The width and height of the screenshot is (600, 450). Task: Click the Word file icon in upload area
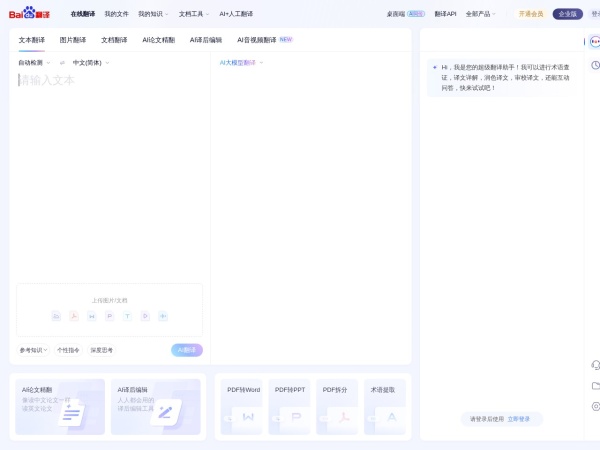click(x=92, y=316)
